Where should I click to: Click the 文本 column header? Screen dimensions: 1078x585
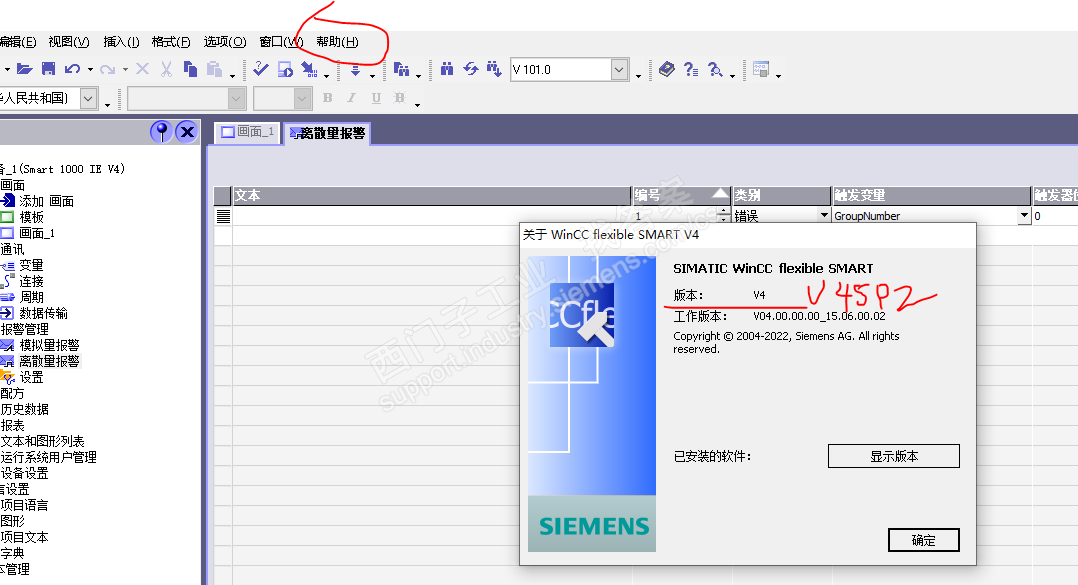coord(432,195)
